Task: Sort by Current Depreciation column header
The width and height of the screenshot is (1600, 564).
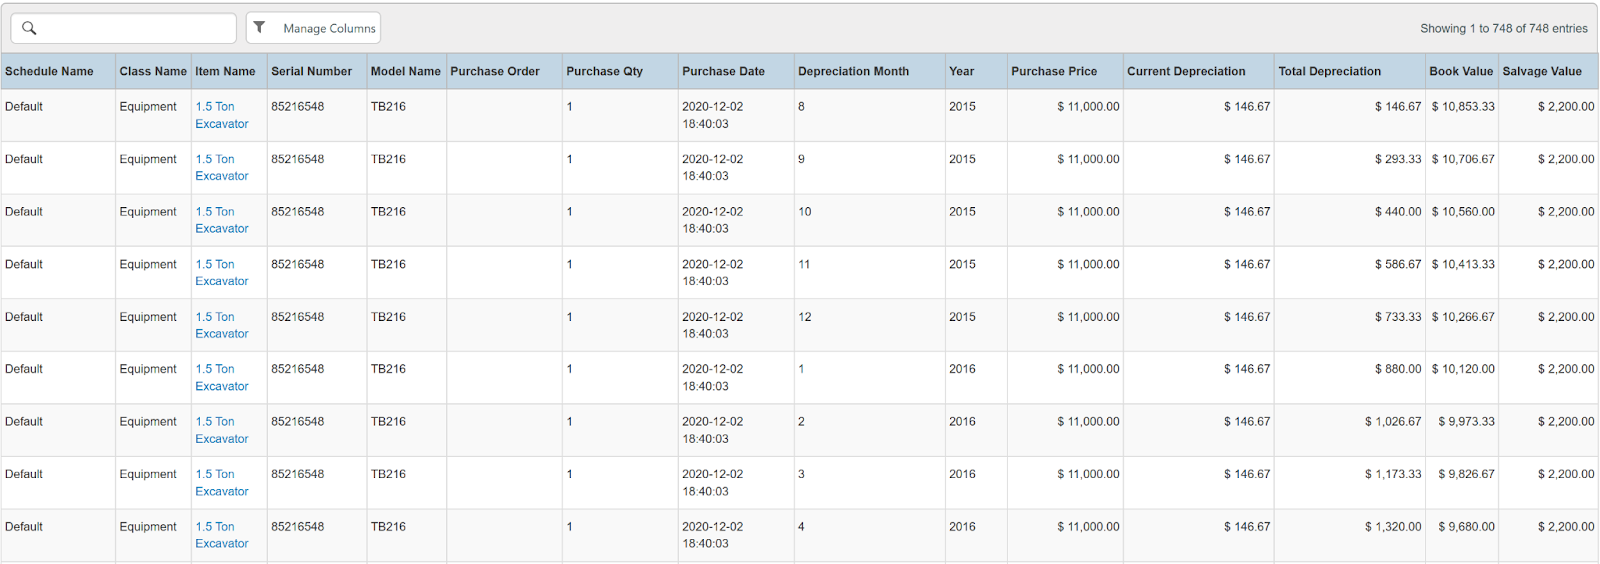Action: [x=1186, y=71]
